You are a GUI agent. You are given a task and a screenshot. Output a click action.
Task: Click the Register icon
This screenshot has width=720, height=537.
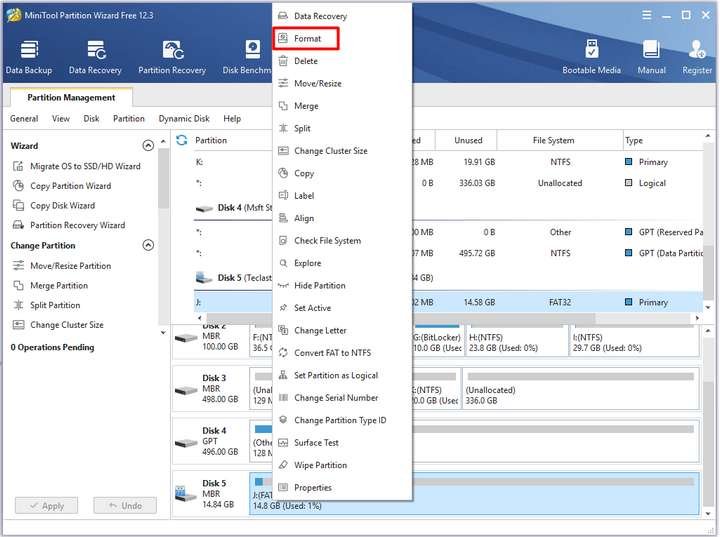pyautogui.click(x=697, y=57)
